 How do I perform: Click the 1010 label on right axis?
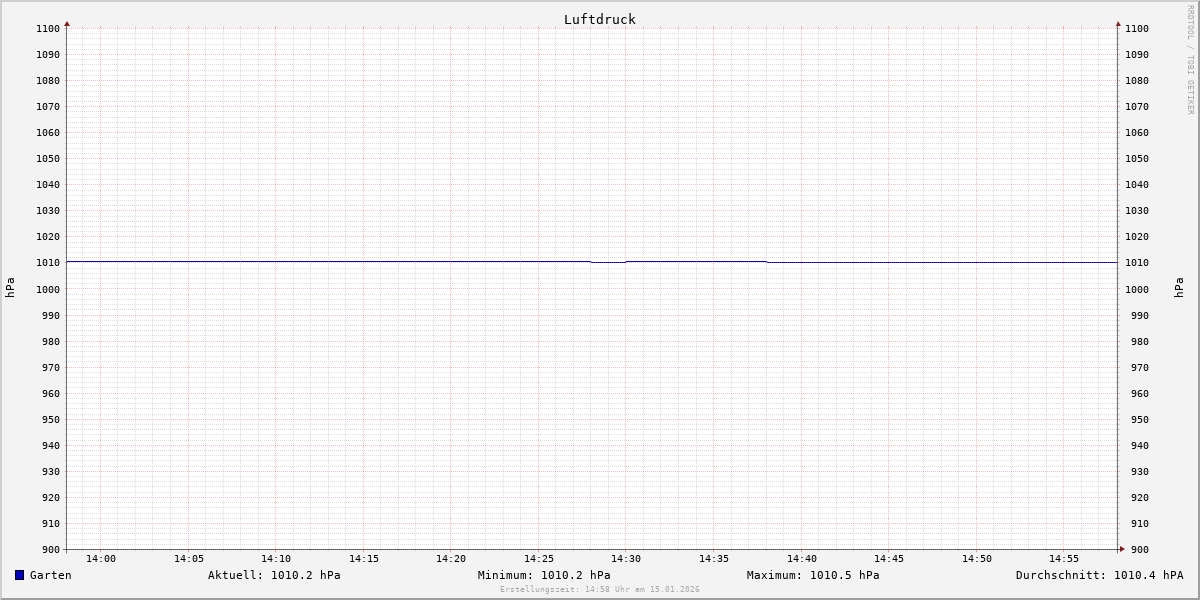click(1137, 263)
